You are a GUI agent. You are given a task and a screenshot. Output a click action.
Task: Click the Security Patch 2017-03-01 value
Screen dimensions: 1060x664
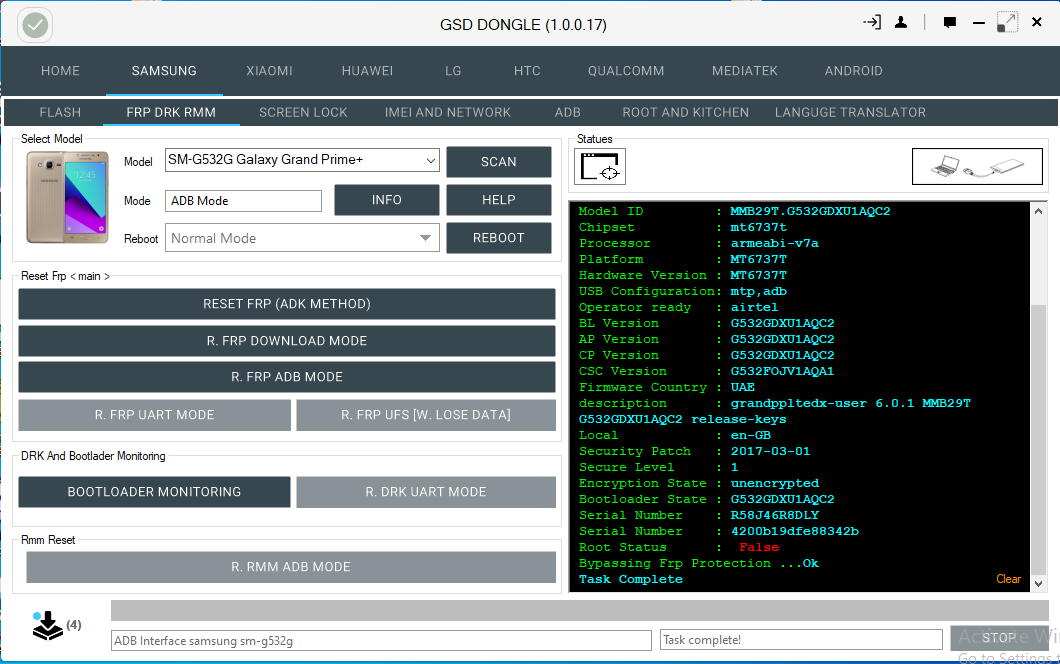[770, 451]
